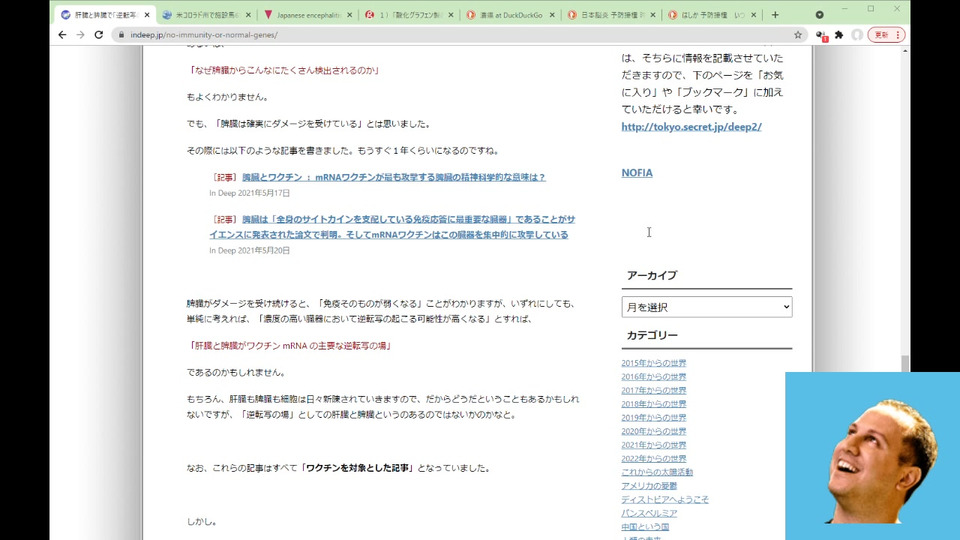Open the 脾臓とワクチン article link
This screenshot has height=540, width=960.
pyautogui.click(x=394, y=177)
